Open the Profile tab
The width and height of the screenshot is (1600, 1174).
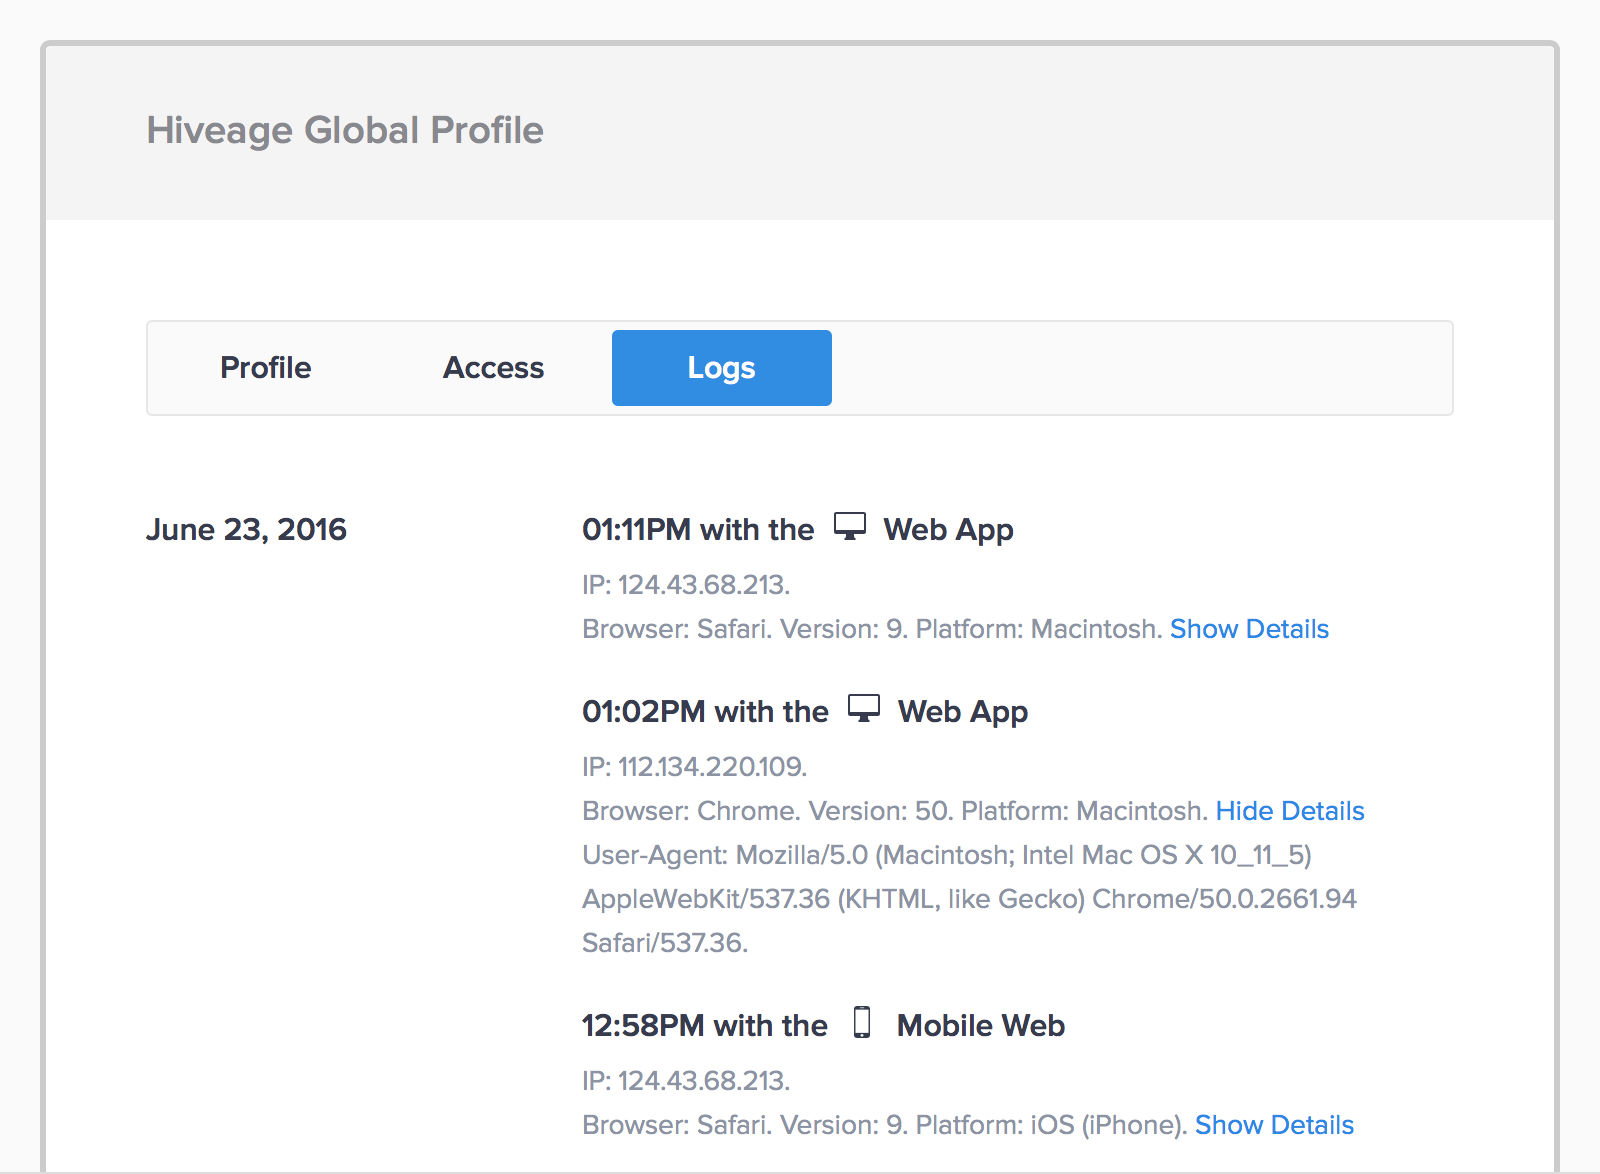pos(266,368)
